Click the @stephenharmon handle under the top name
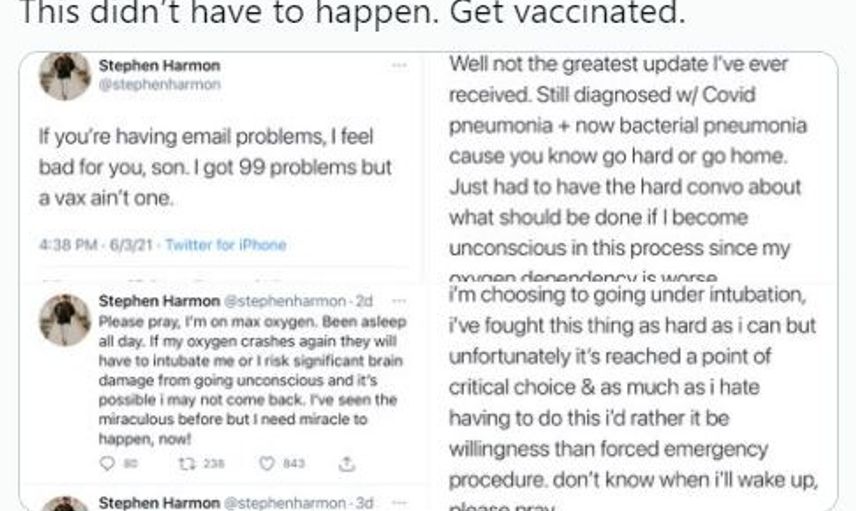This screenshot has width=856, height=511. pyautogui.click(x=159, y=85)
